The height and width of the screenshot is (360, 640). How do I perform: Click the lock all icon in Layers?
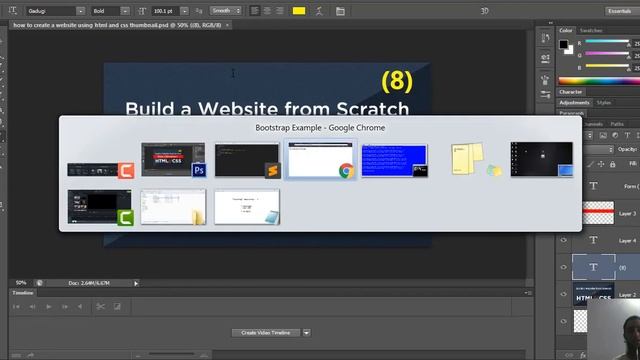pos(613,164)
